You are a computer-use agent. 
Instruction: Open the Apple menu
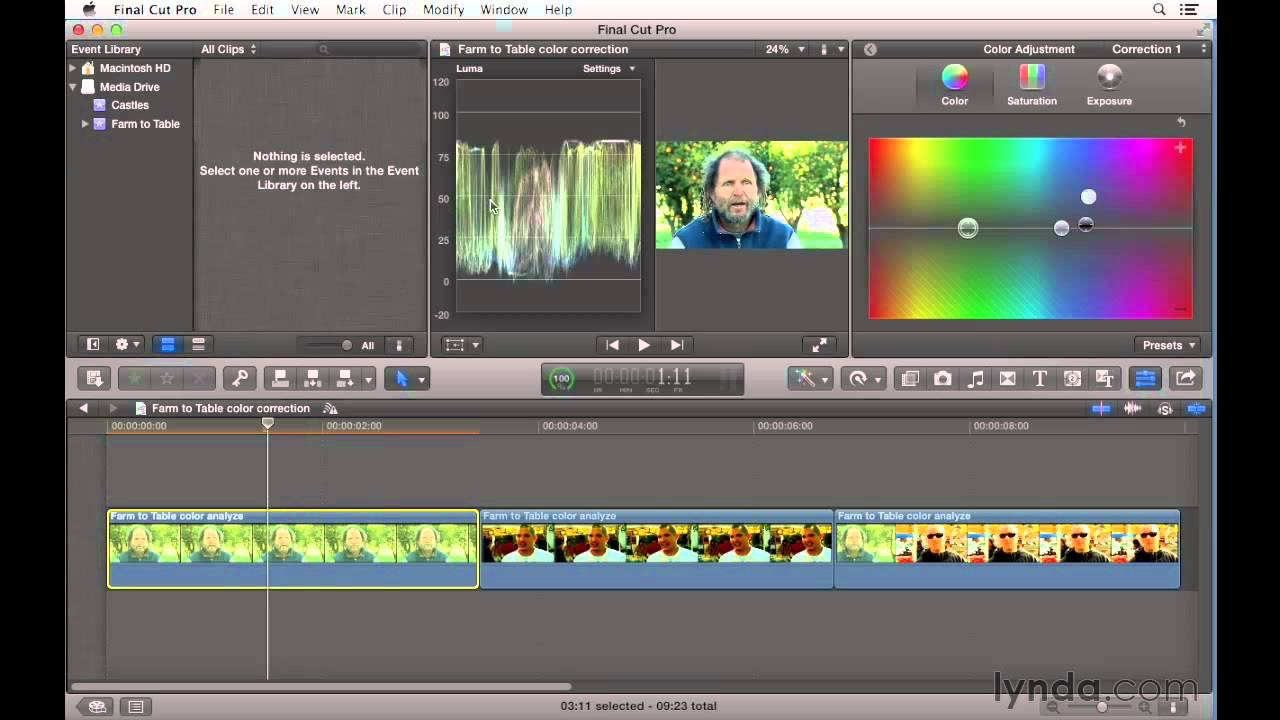87,10
